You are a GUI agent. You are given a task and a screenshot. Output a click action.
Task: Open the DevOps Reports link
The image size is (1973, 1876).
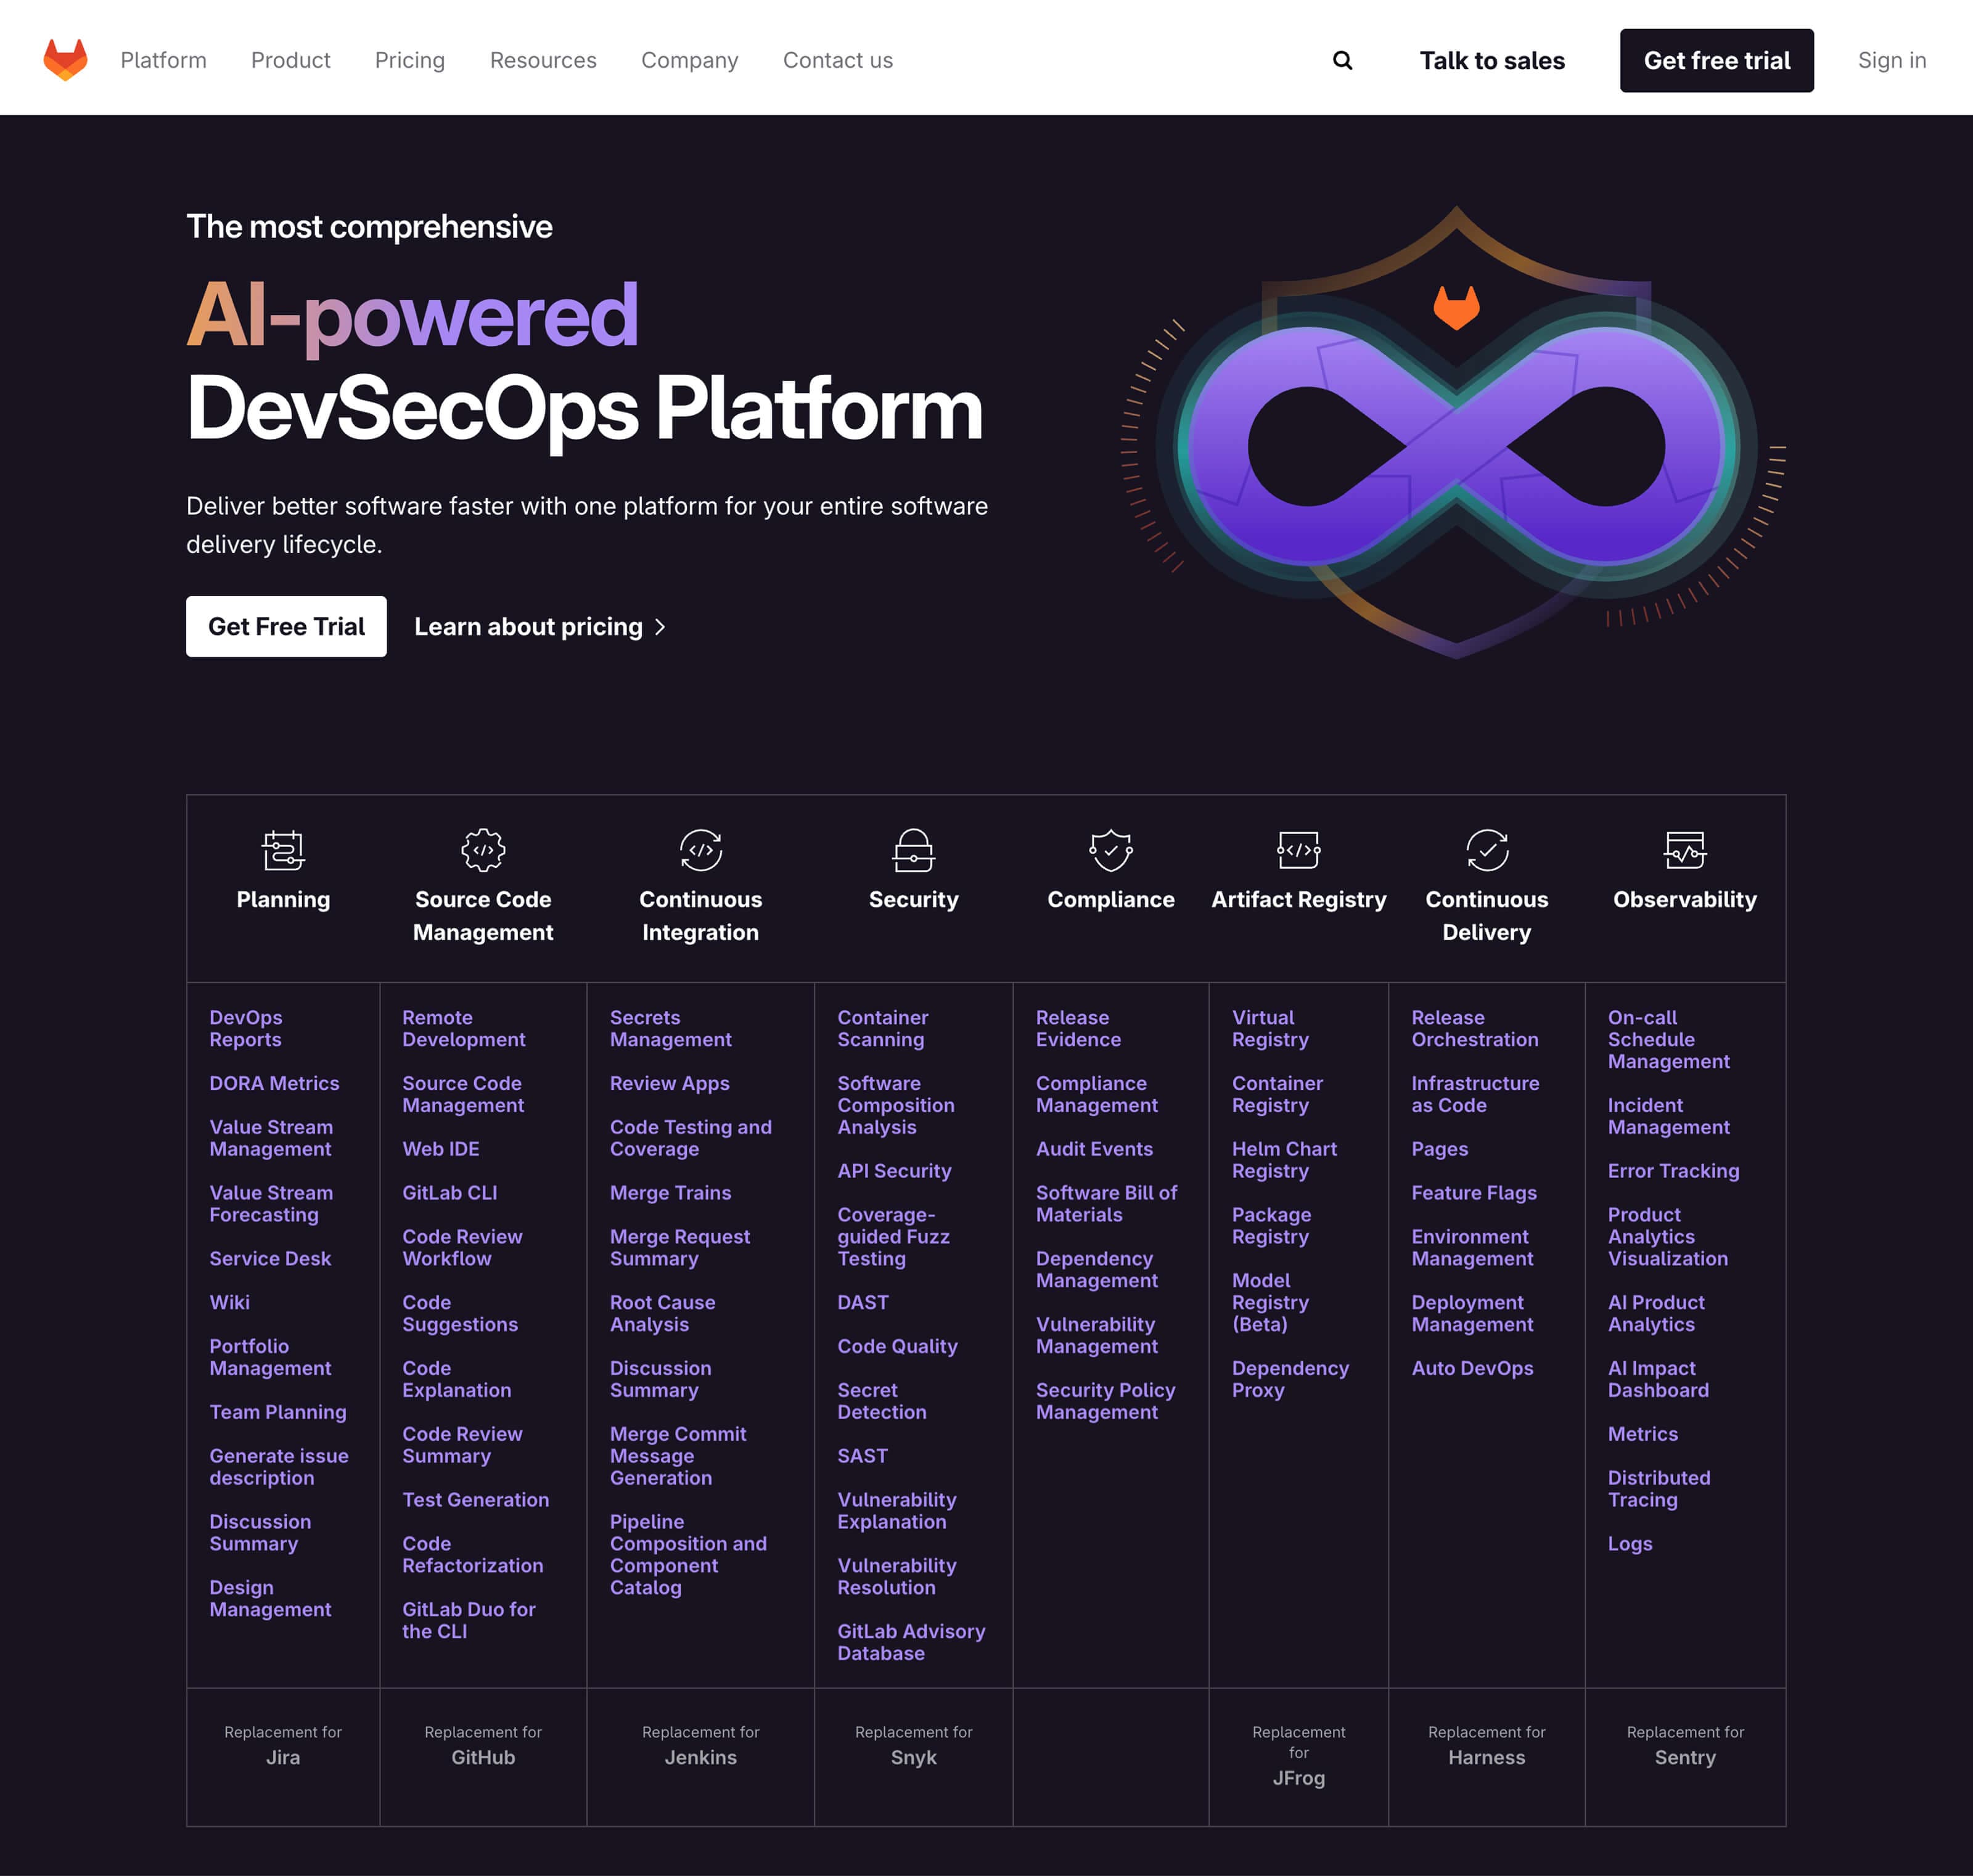[x=246, y=1028]
